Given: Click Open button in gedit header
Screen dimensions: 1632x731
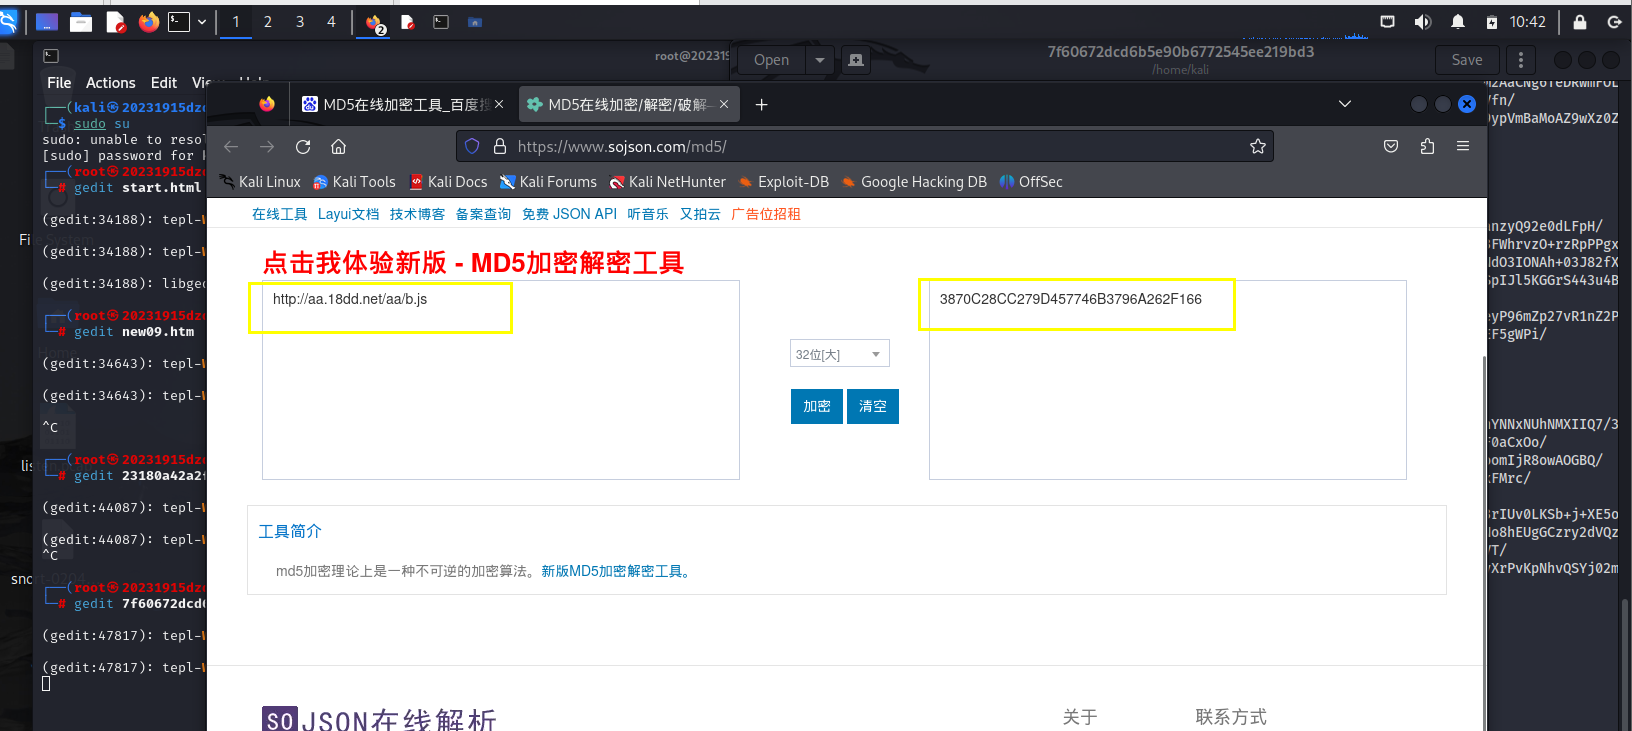Looking at the screenshot, I should 771,60.
